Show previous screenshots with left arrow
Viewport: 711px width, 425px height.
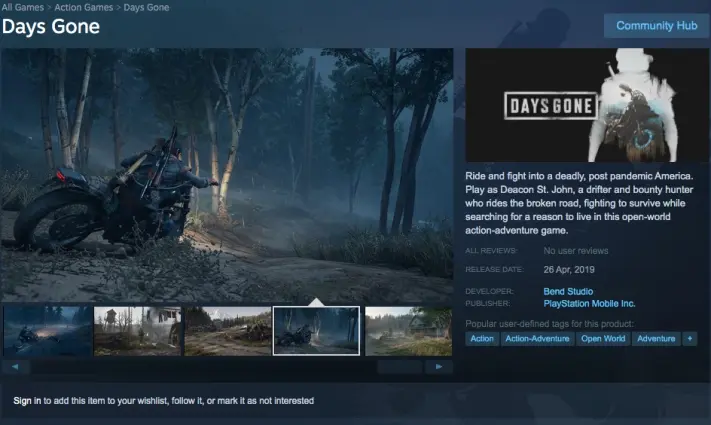tap(15, 366)
